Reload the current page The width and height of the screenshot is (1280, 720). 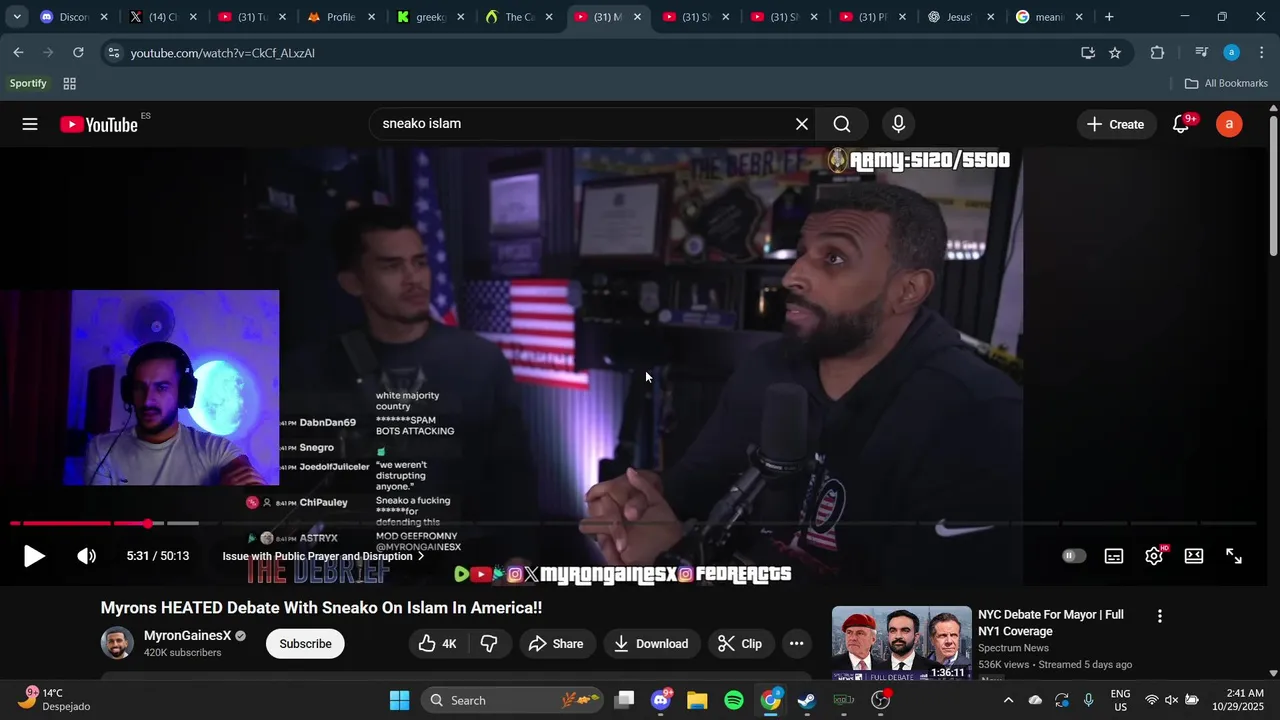coord(78,53)
